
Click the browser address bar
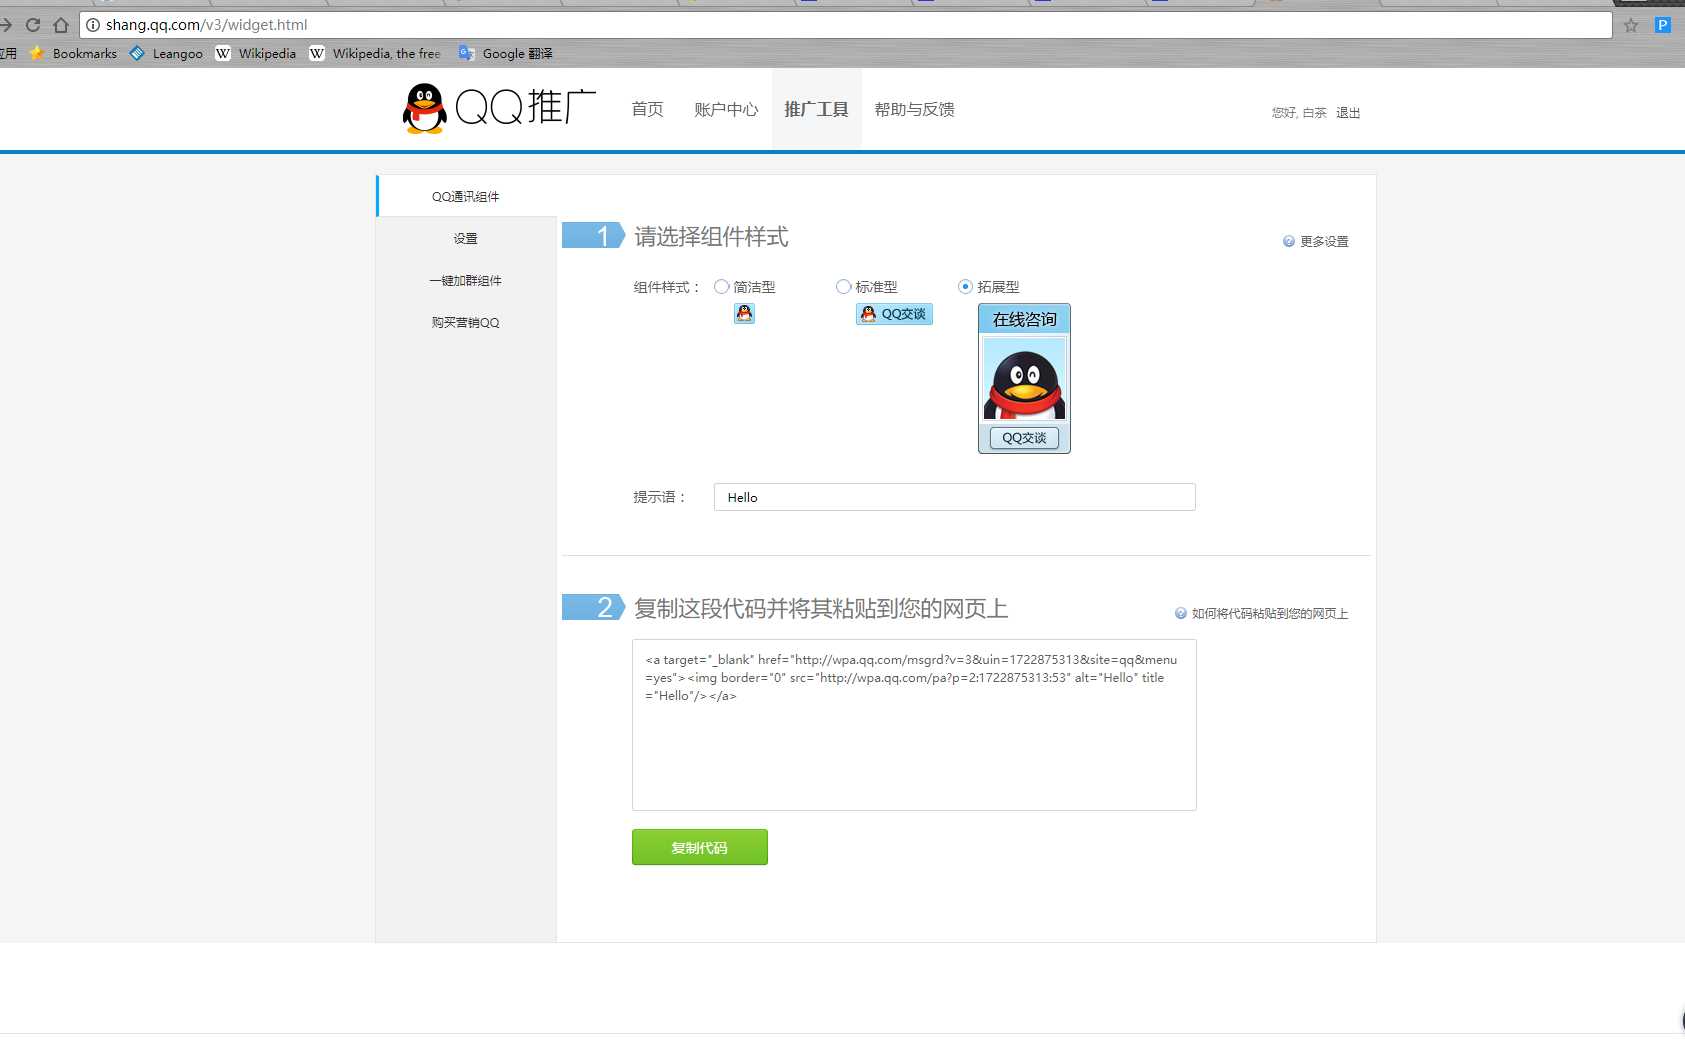click(x=846, y=25)
